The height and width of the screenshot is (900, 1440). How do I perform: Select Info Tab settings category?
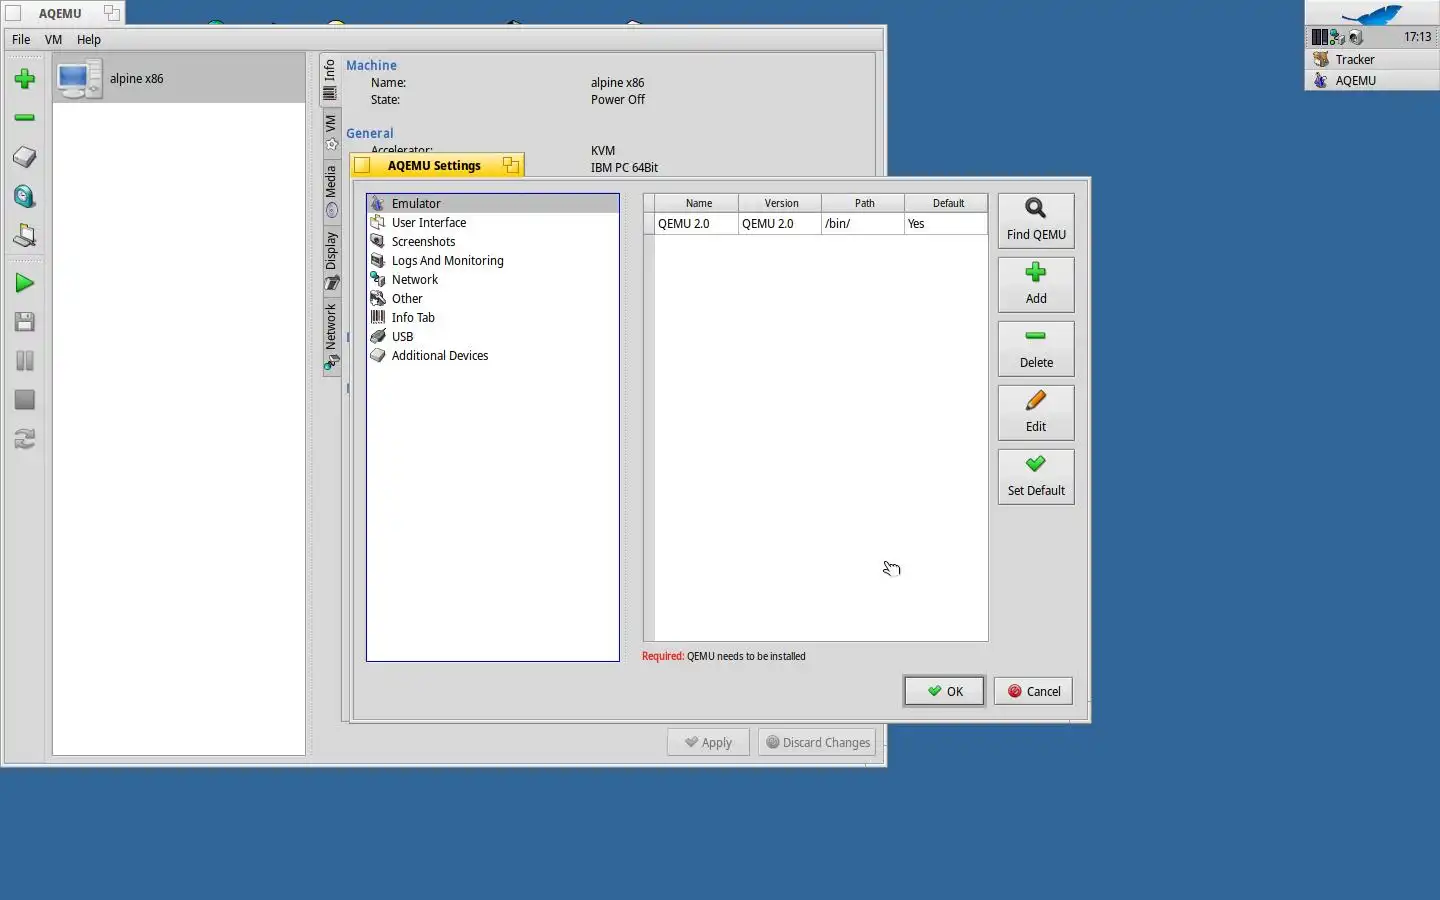493,318
